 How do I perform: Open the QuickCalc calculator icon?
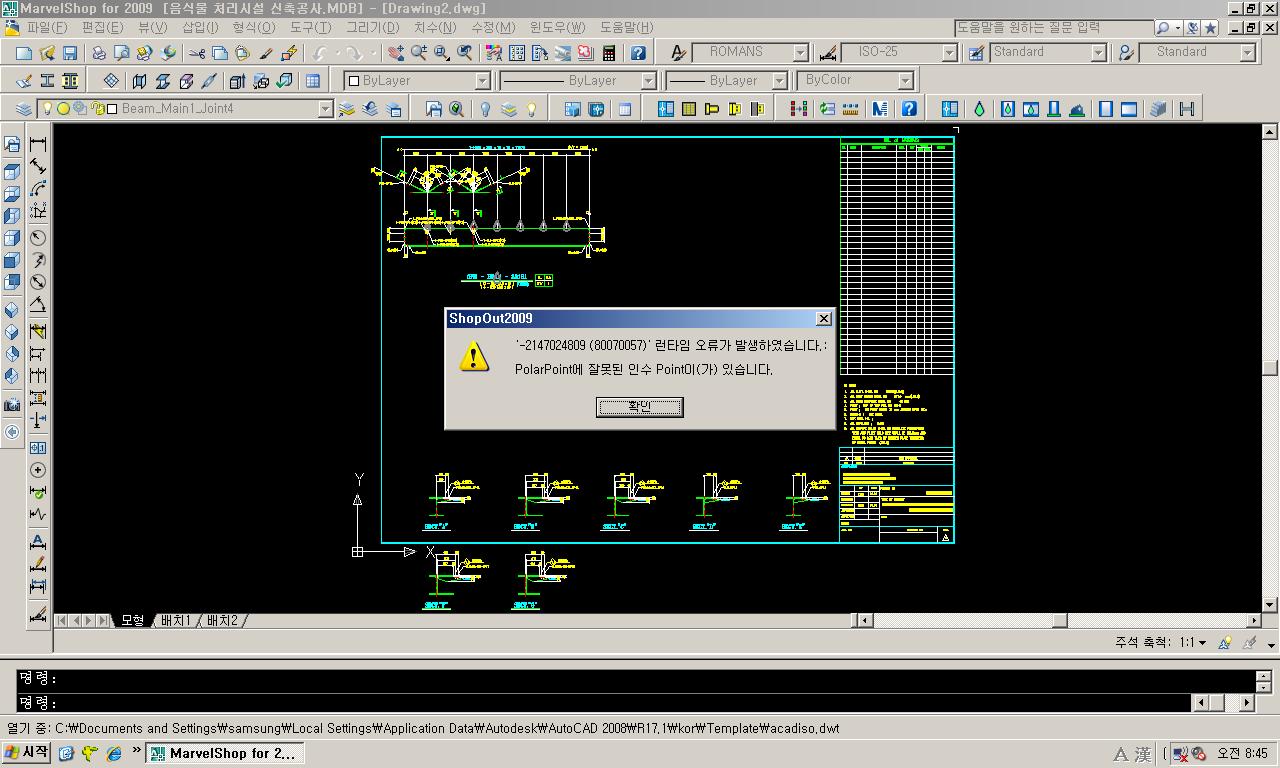coord(608,53)
